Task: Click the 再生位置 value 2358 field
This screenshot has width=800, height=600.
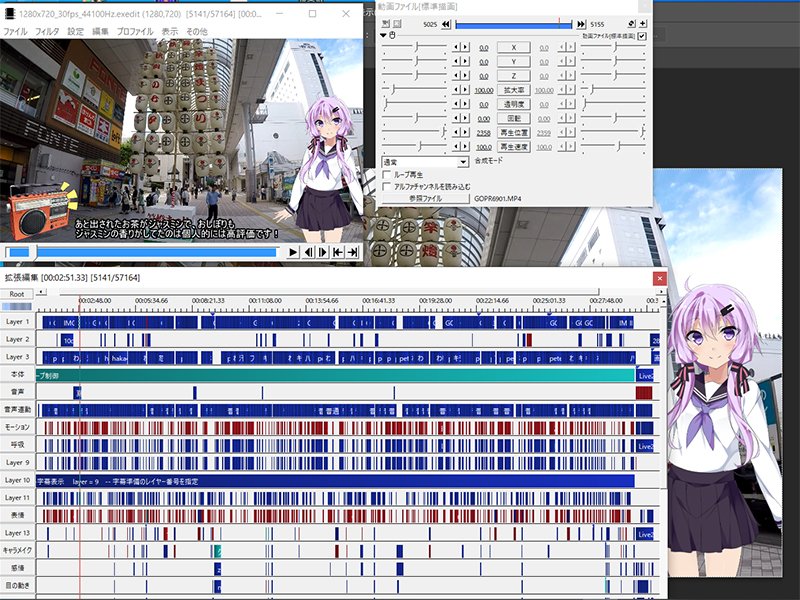Action: tap(484, 133)
